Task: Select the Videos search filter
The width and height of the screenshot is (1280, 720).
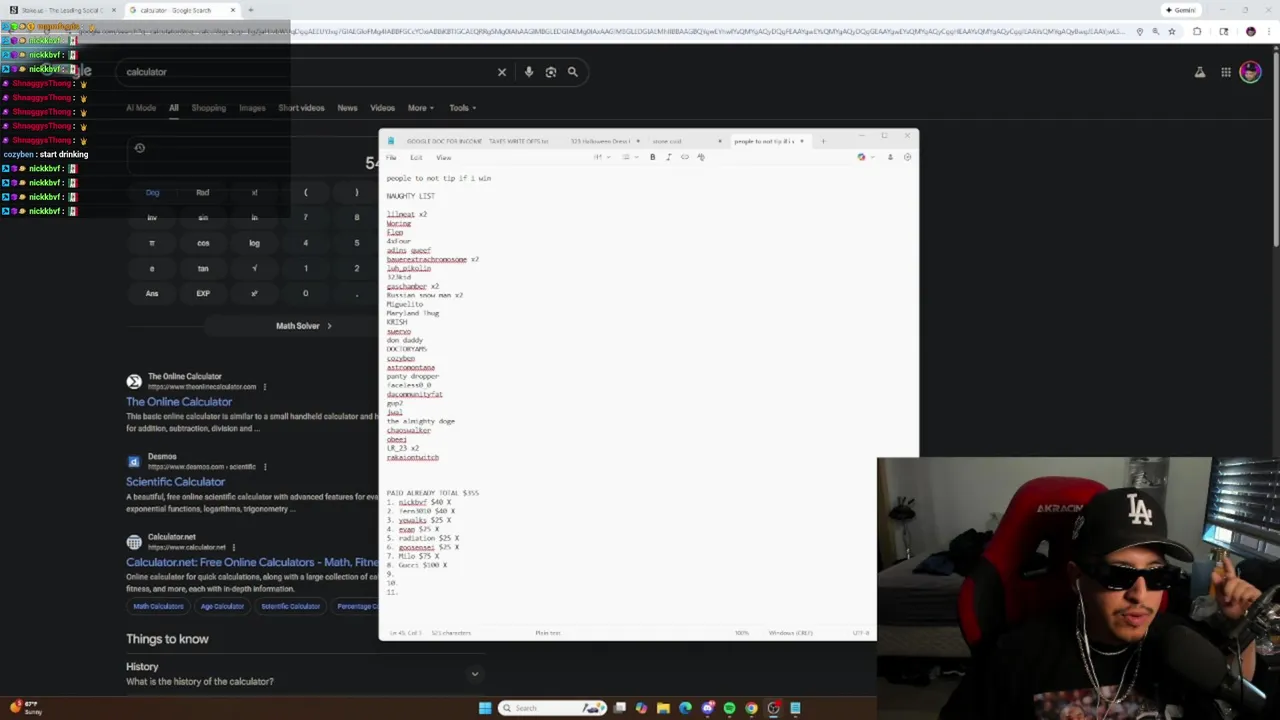Action: (382, 108)
